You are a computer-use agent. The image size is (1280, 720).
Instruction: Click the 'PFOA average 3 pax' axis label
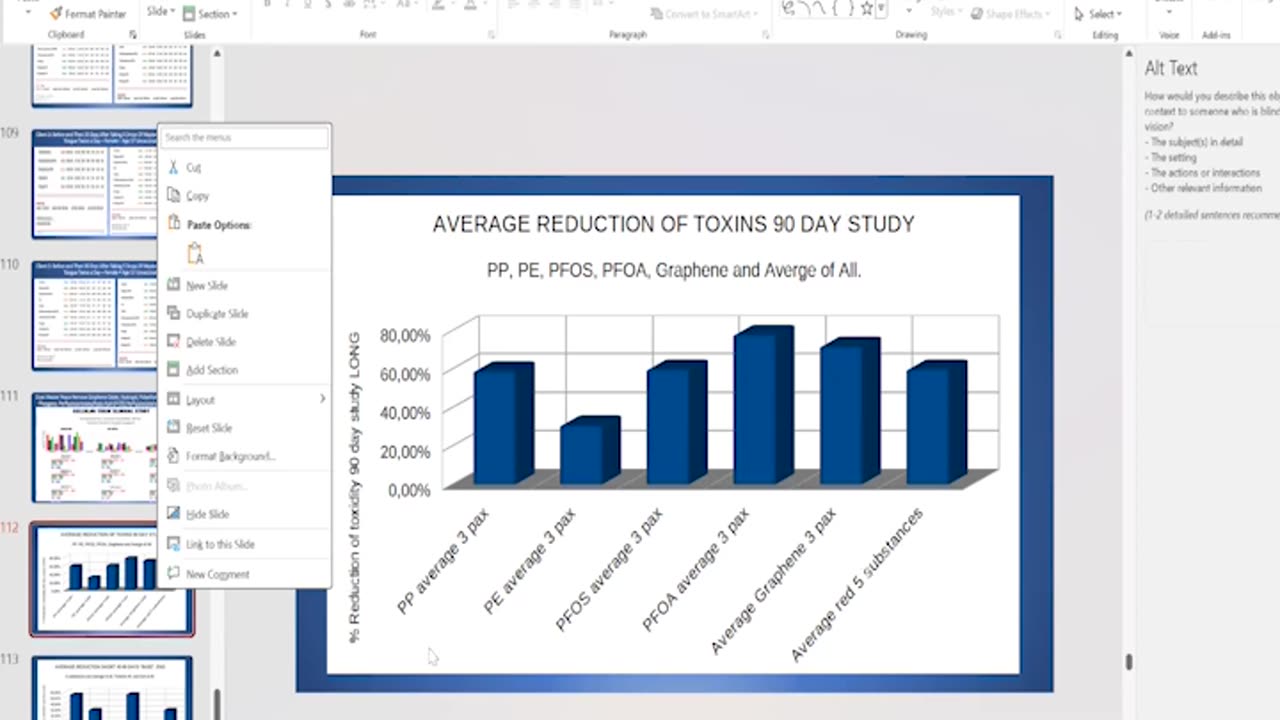[x=696, y=570]
